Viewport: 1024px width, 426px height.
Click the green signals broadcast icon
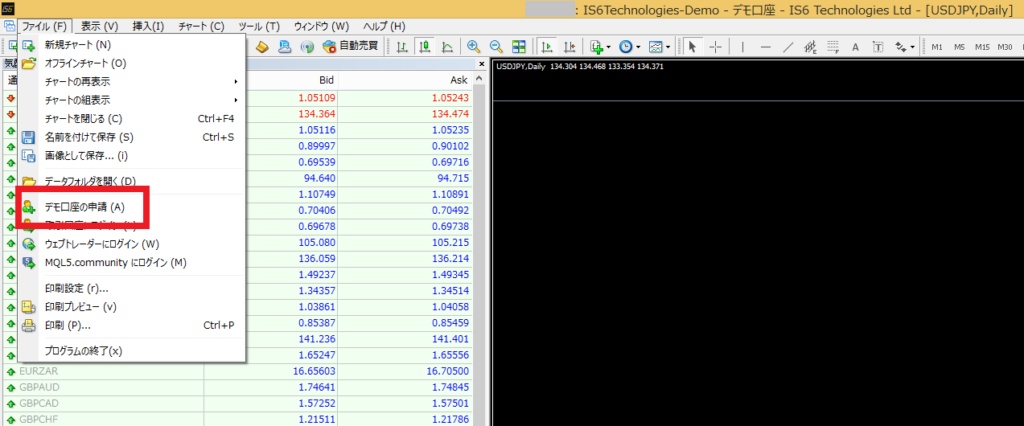tap(307, 47)
